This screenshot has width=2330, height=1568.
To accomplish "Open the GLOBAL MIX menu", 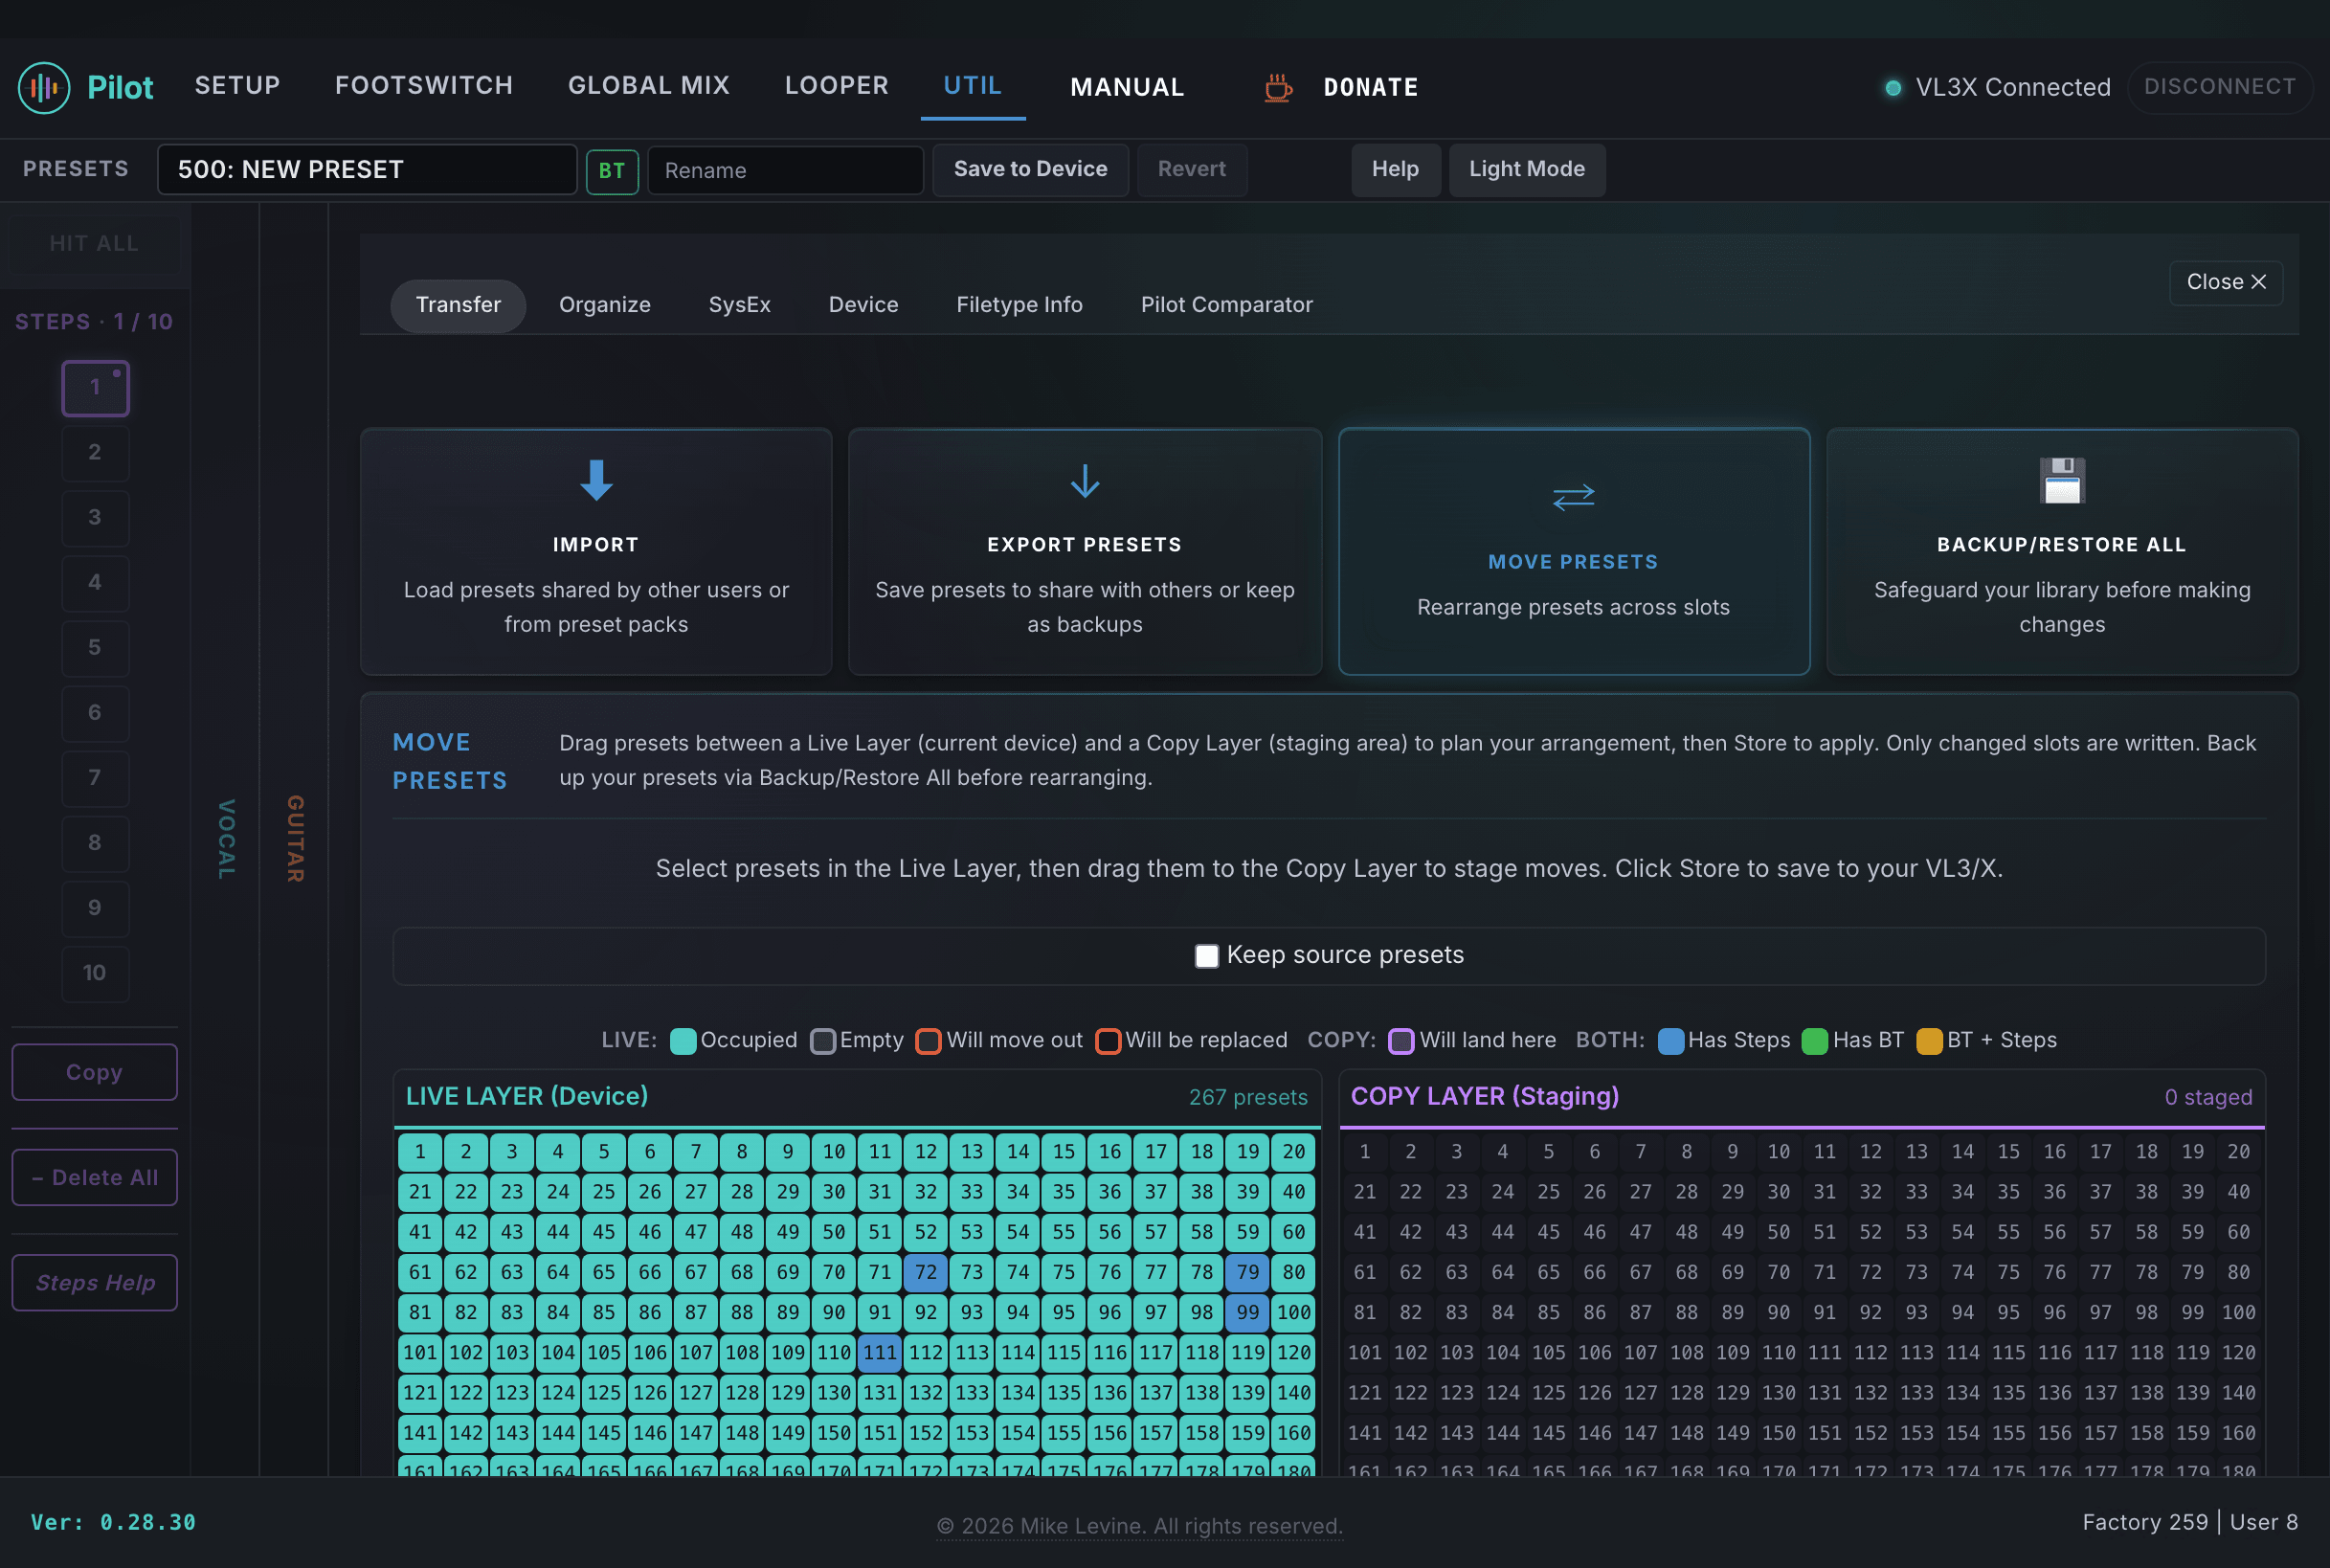I will click(x=649, y=86).
